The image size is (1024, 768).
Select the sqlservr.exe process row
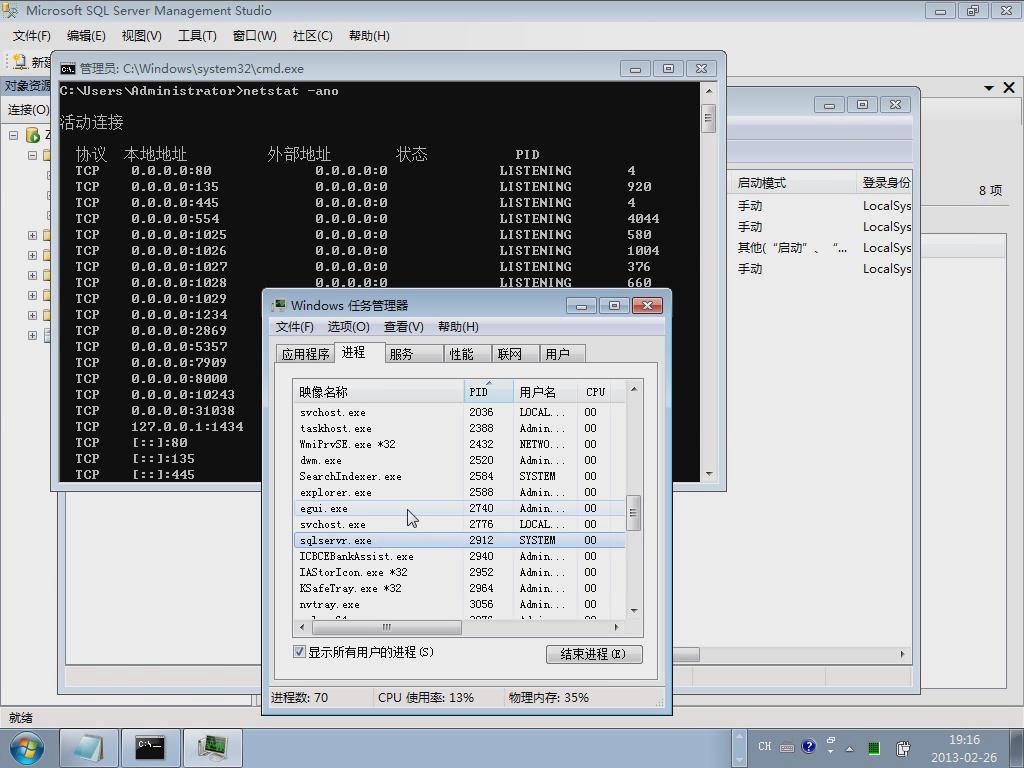pos(460,540)
